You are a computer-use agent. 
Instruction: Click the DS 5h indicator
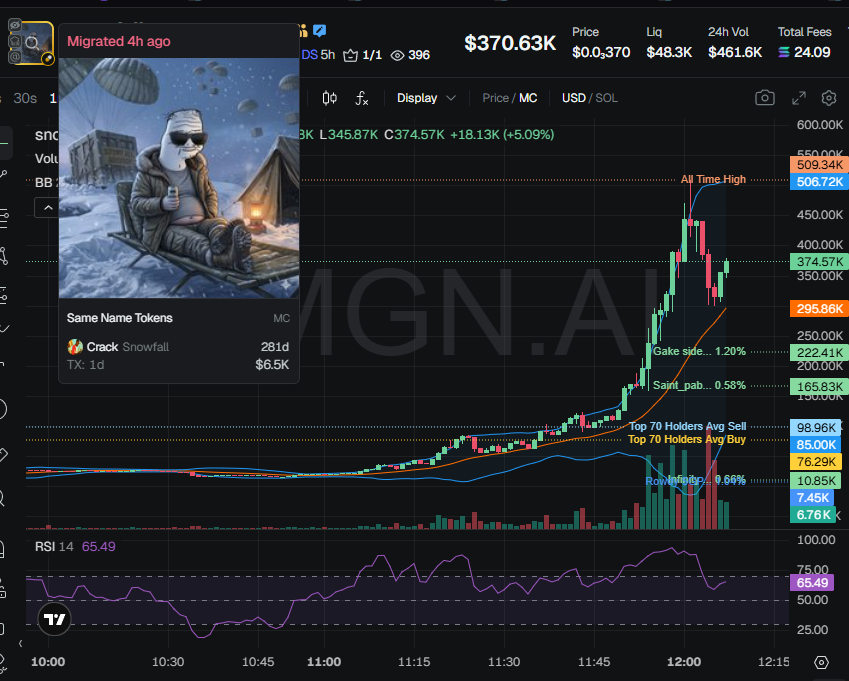click(318, 55)
